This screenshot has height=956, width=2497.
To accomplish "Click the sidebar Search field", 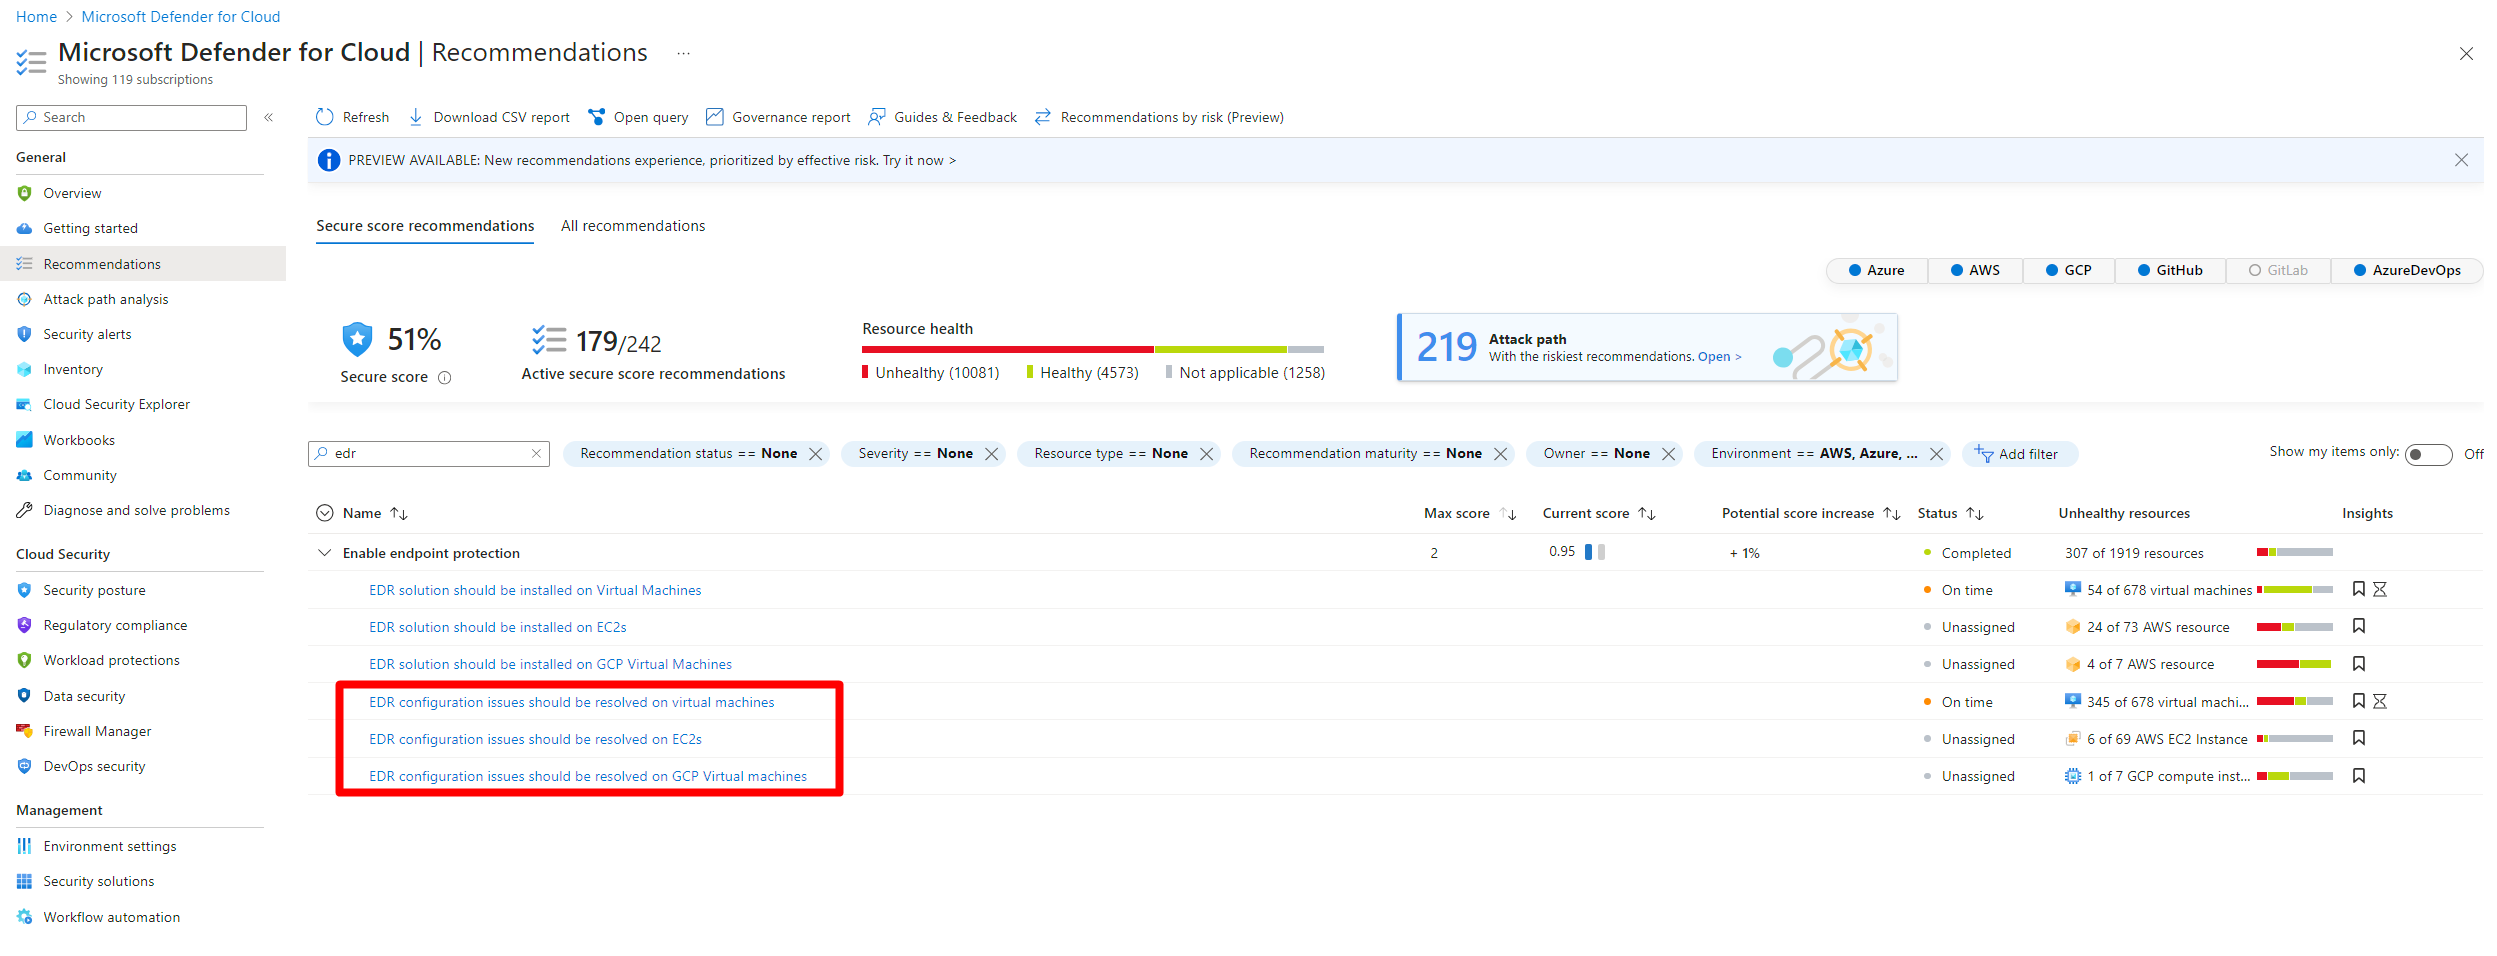I will [x=131, y=118].
